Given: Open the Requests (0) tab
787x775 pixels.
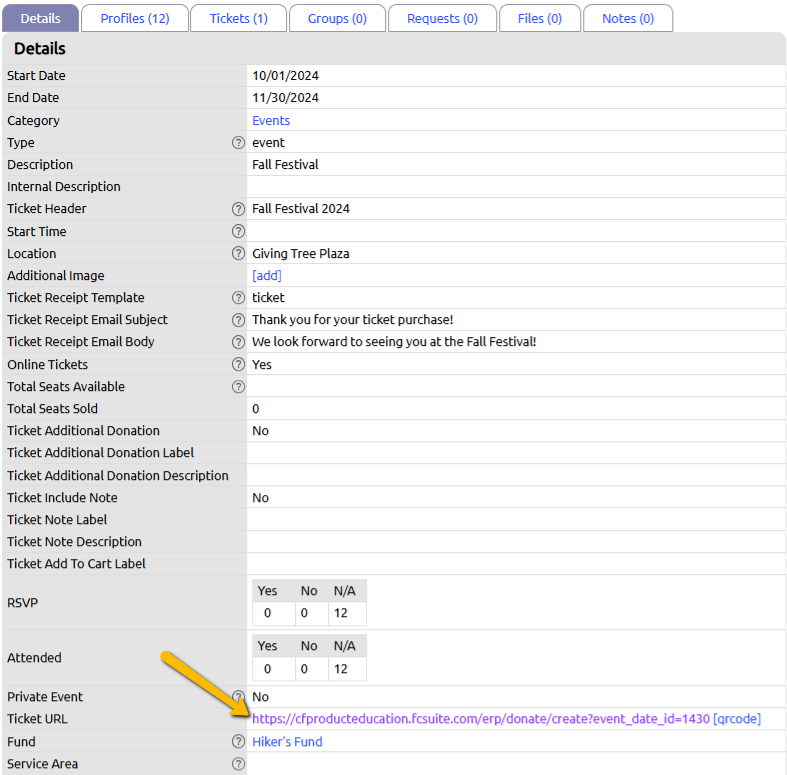Looking at the screenshot, I should pos(442,19).
